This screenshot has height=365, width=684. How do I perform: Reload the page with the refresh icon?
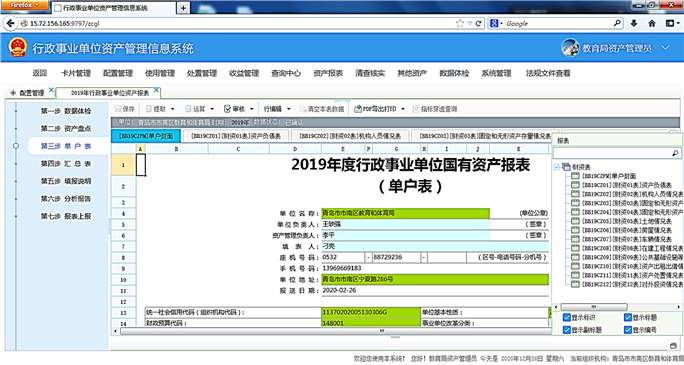479,24
